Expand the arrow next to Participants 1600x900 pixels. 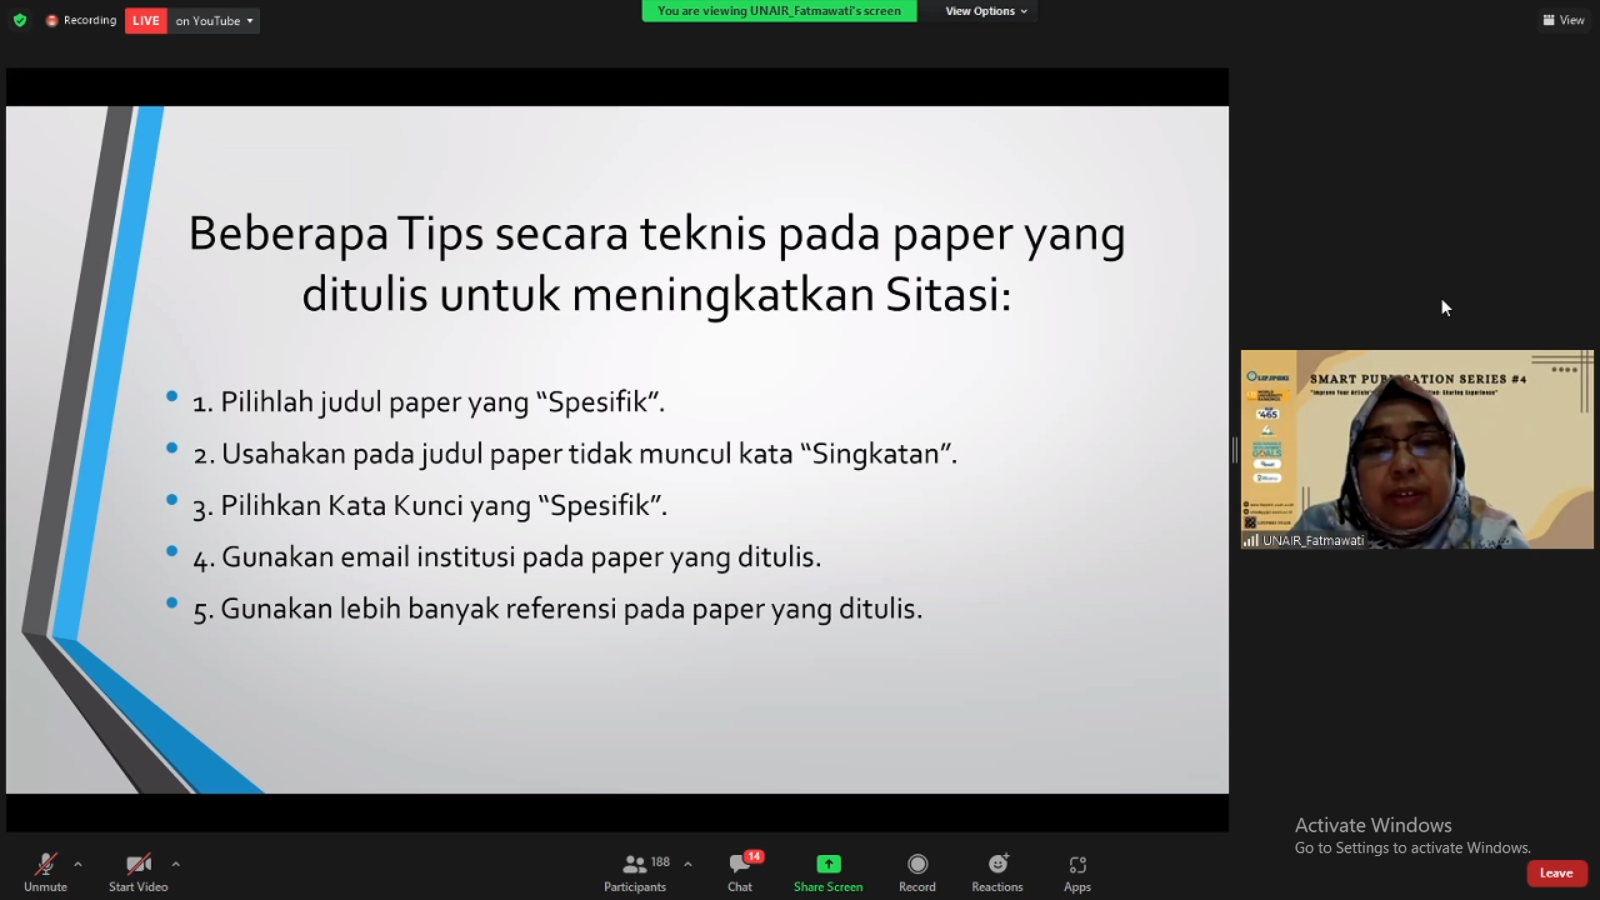point(688,864)
